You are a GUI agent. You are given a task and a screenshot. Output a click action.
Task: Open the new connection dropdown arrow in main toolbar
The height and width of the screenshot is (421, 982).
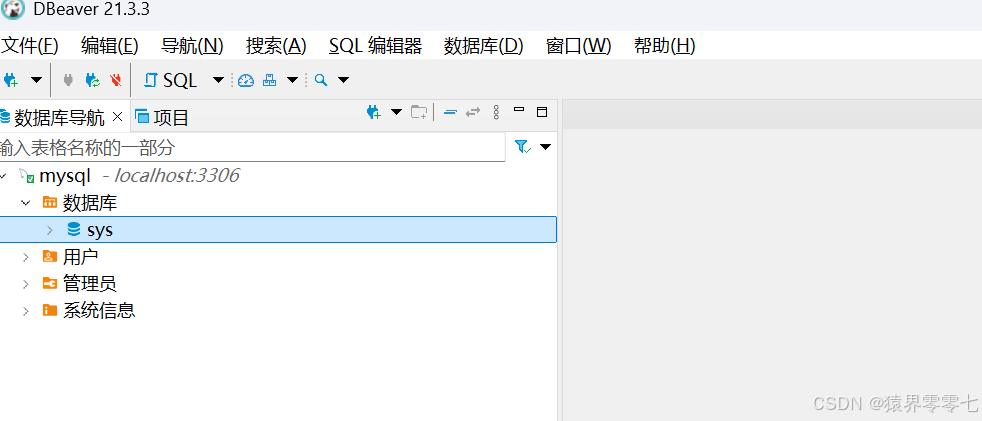coord(36,80)
